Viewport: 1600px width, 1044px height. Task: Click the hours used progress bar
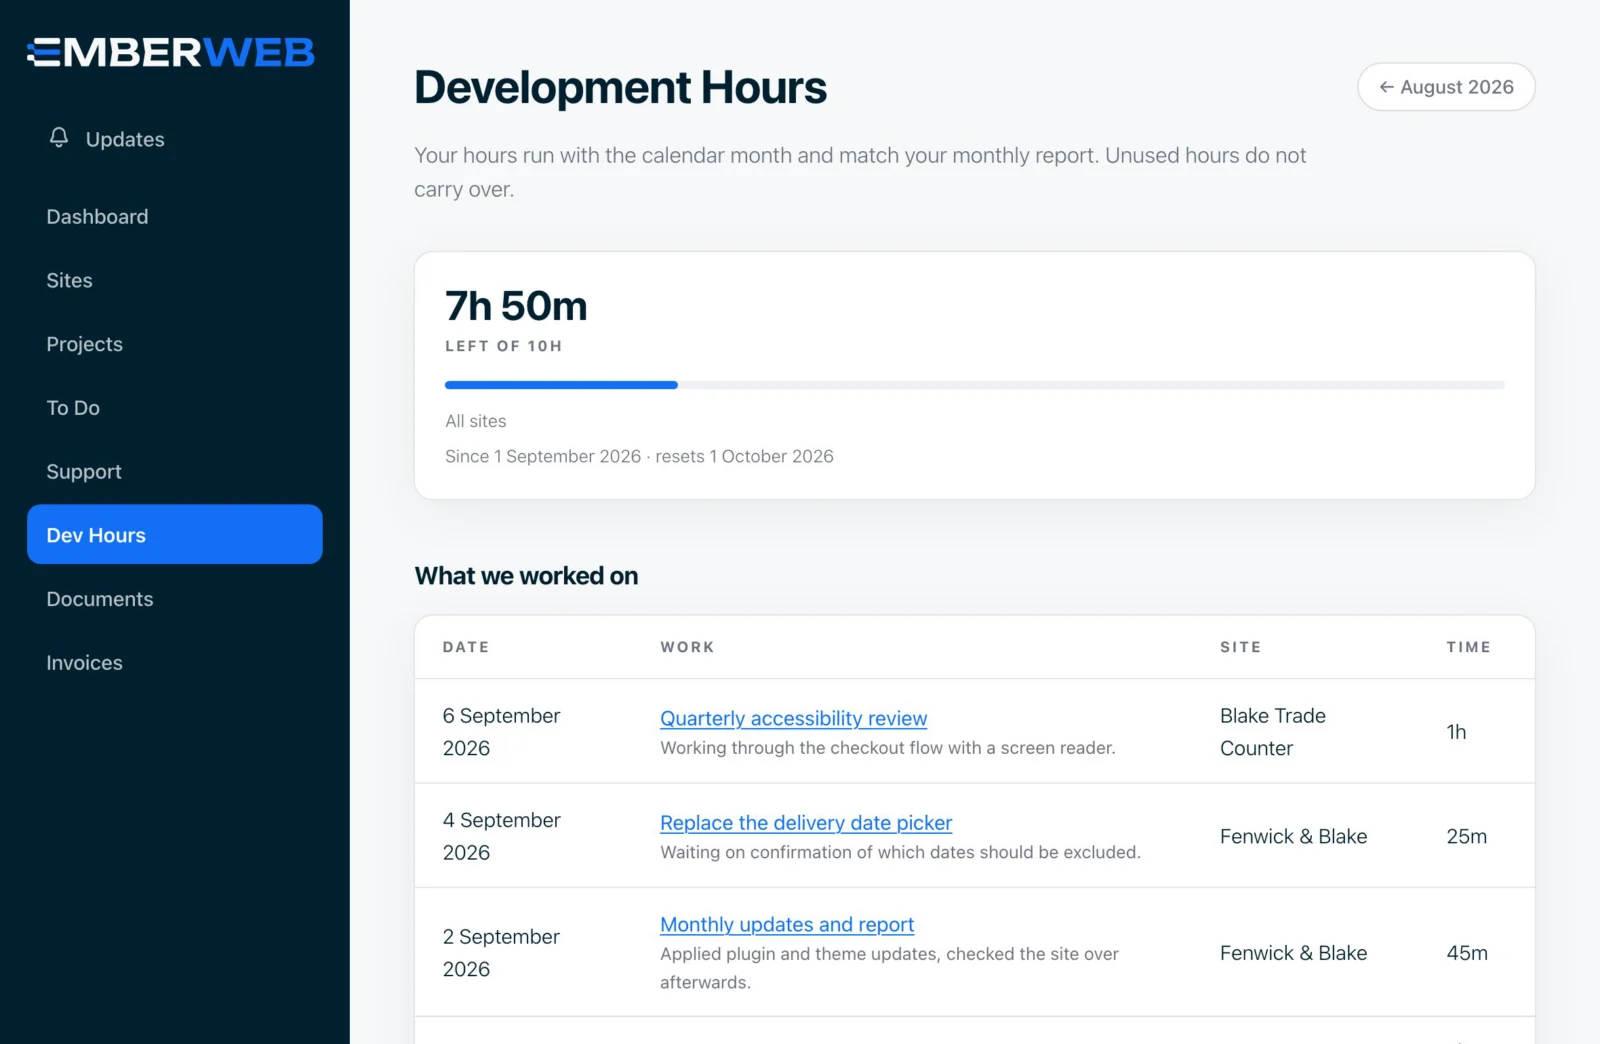(x=974, y=385)
